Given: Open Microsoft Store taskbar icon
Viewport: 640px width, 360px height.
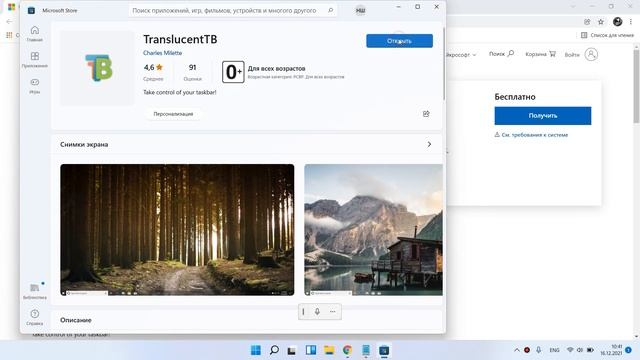Looking at the screenshot, I should pos(384,350).
